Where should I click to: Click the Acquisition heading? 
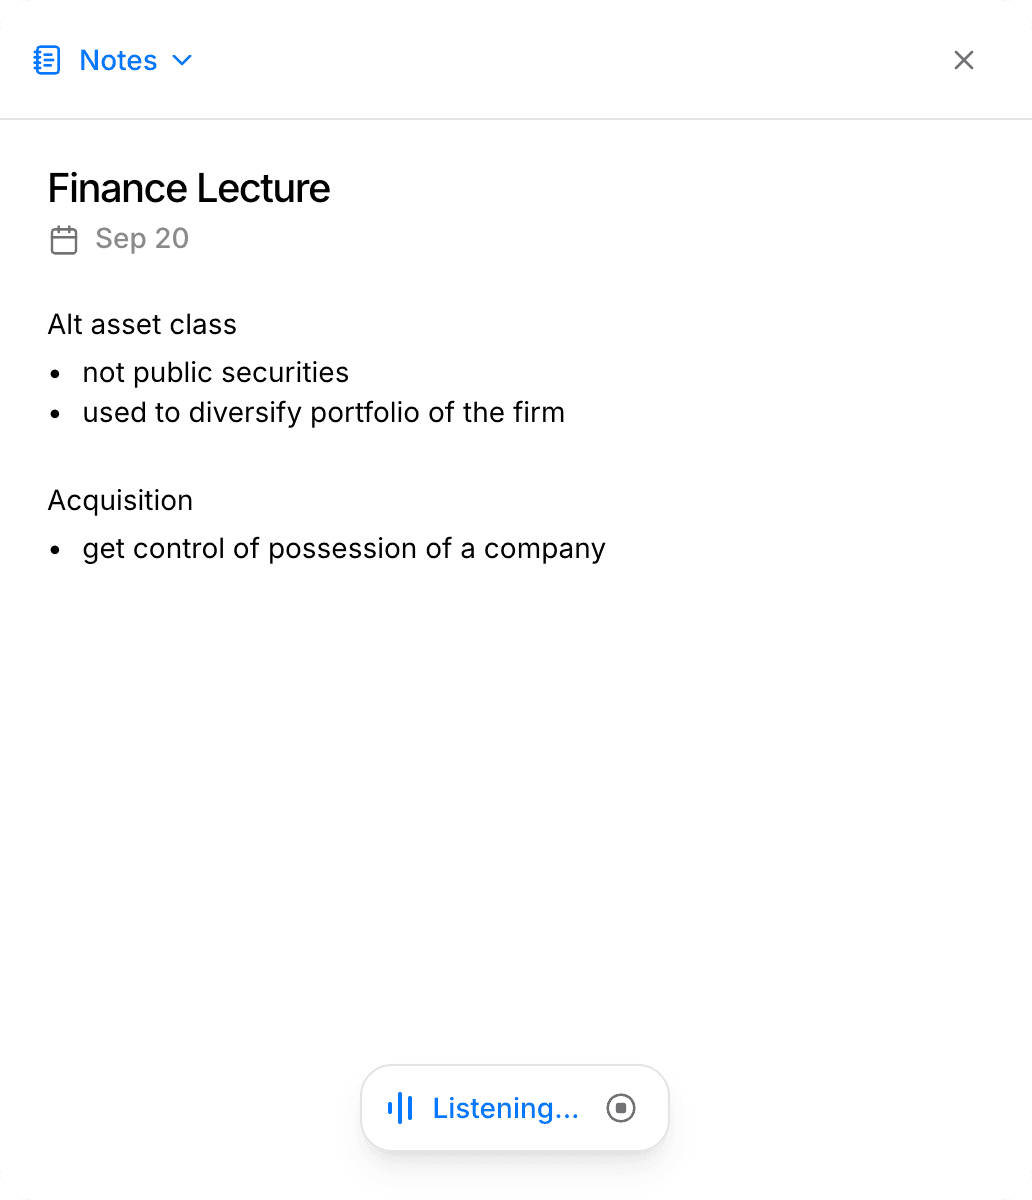(x=120, y=500)
